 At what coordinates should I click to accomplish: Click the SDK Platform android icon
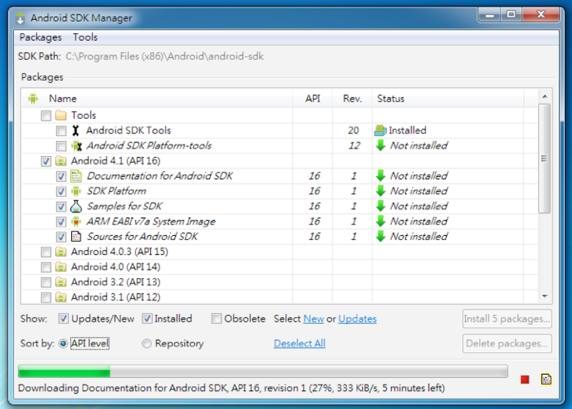pyautogui.click(x=76, y=191)
